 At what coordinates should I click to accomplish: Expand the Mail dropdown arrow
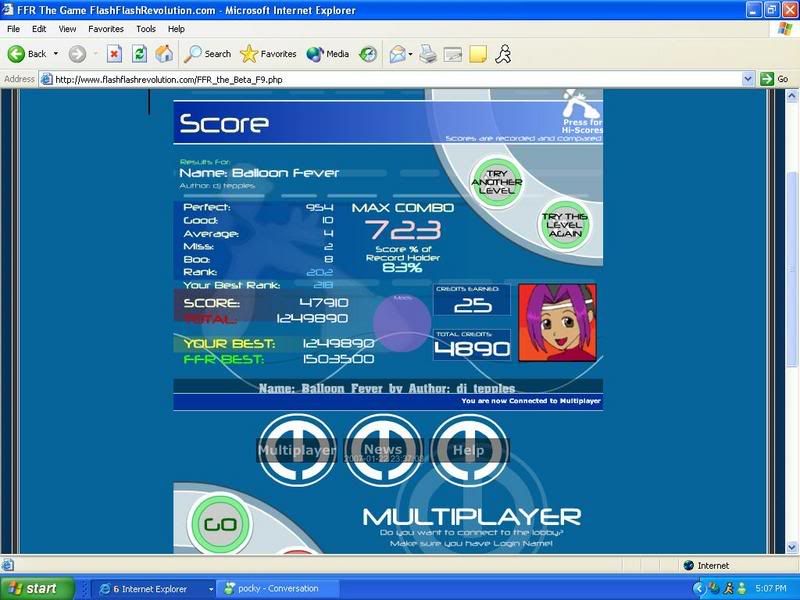tap(410, 54)
